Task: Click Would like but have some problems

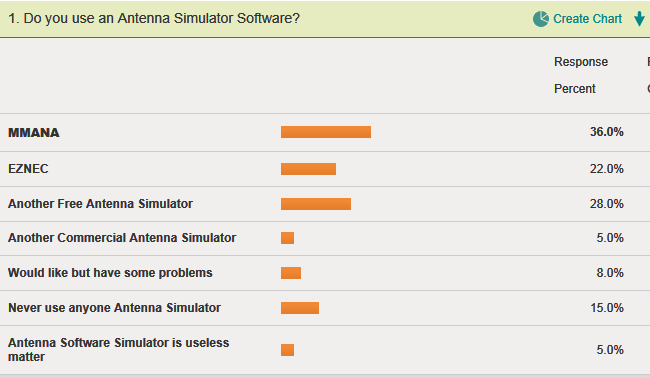Action: [110, 273]
